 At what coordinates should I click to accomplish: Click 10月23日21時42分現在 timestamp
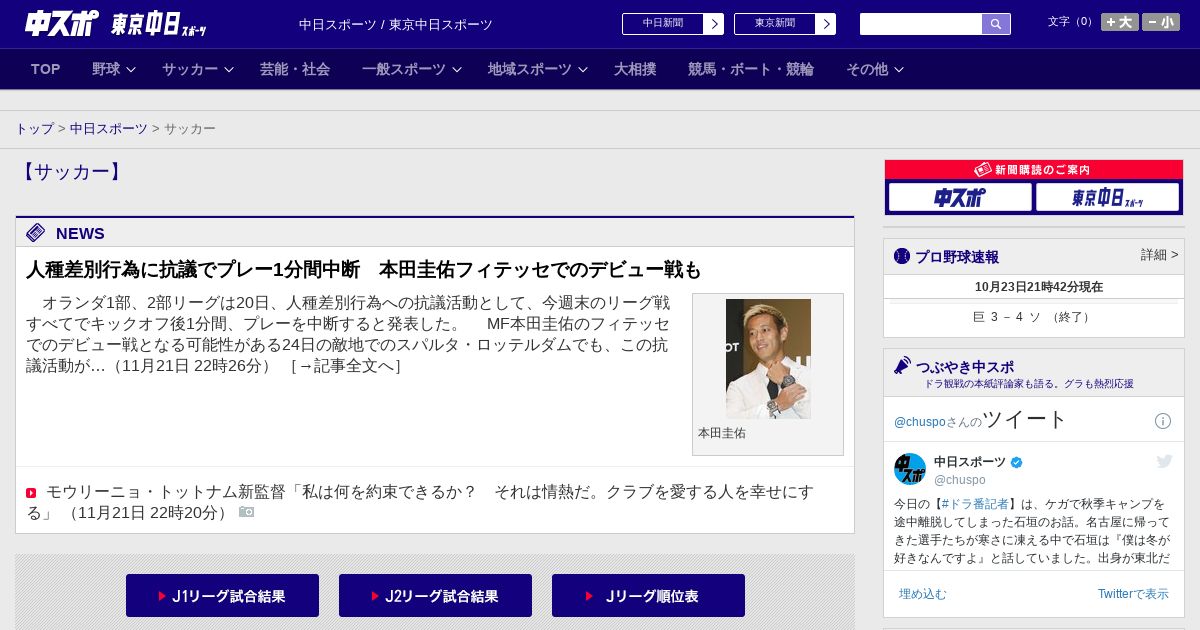pos(1039,287)
